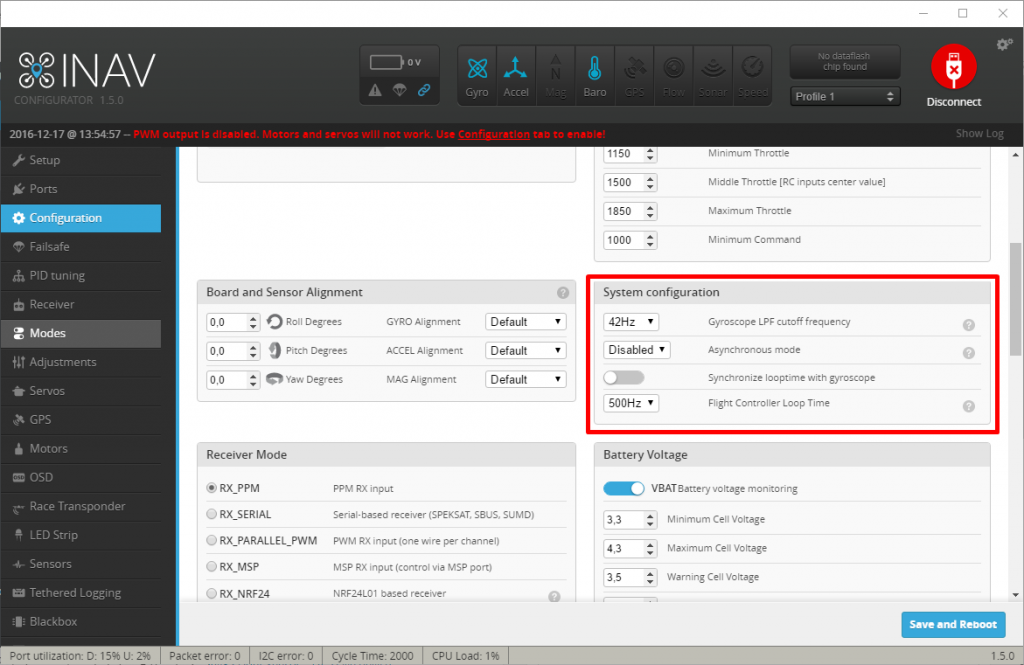The image size is (1024, 665).
Task: Open the Flight Controller Loop Time dropdown
Action: 631,403
